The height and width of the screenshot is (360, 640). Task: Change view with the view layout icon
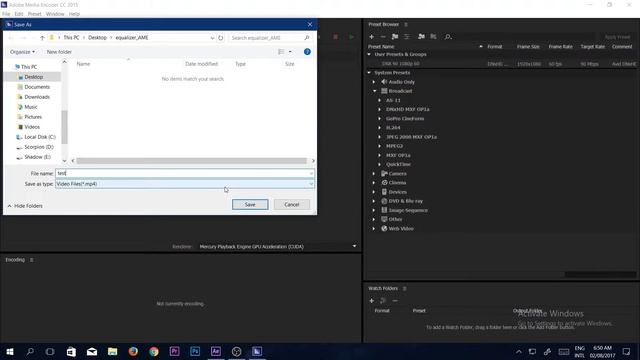pos(281,52)
